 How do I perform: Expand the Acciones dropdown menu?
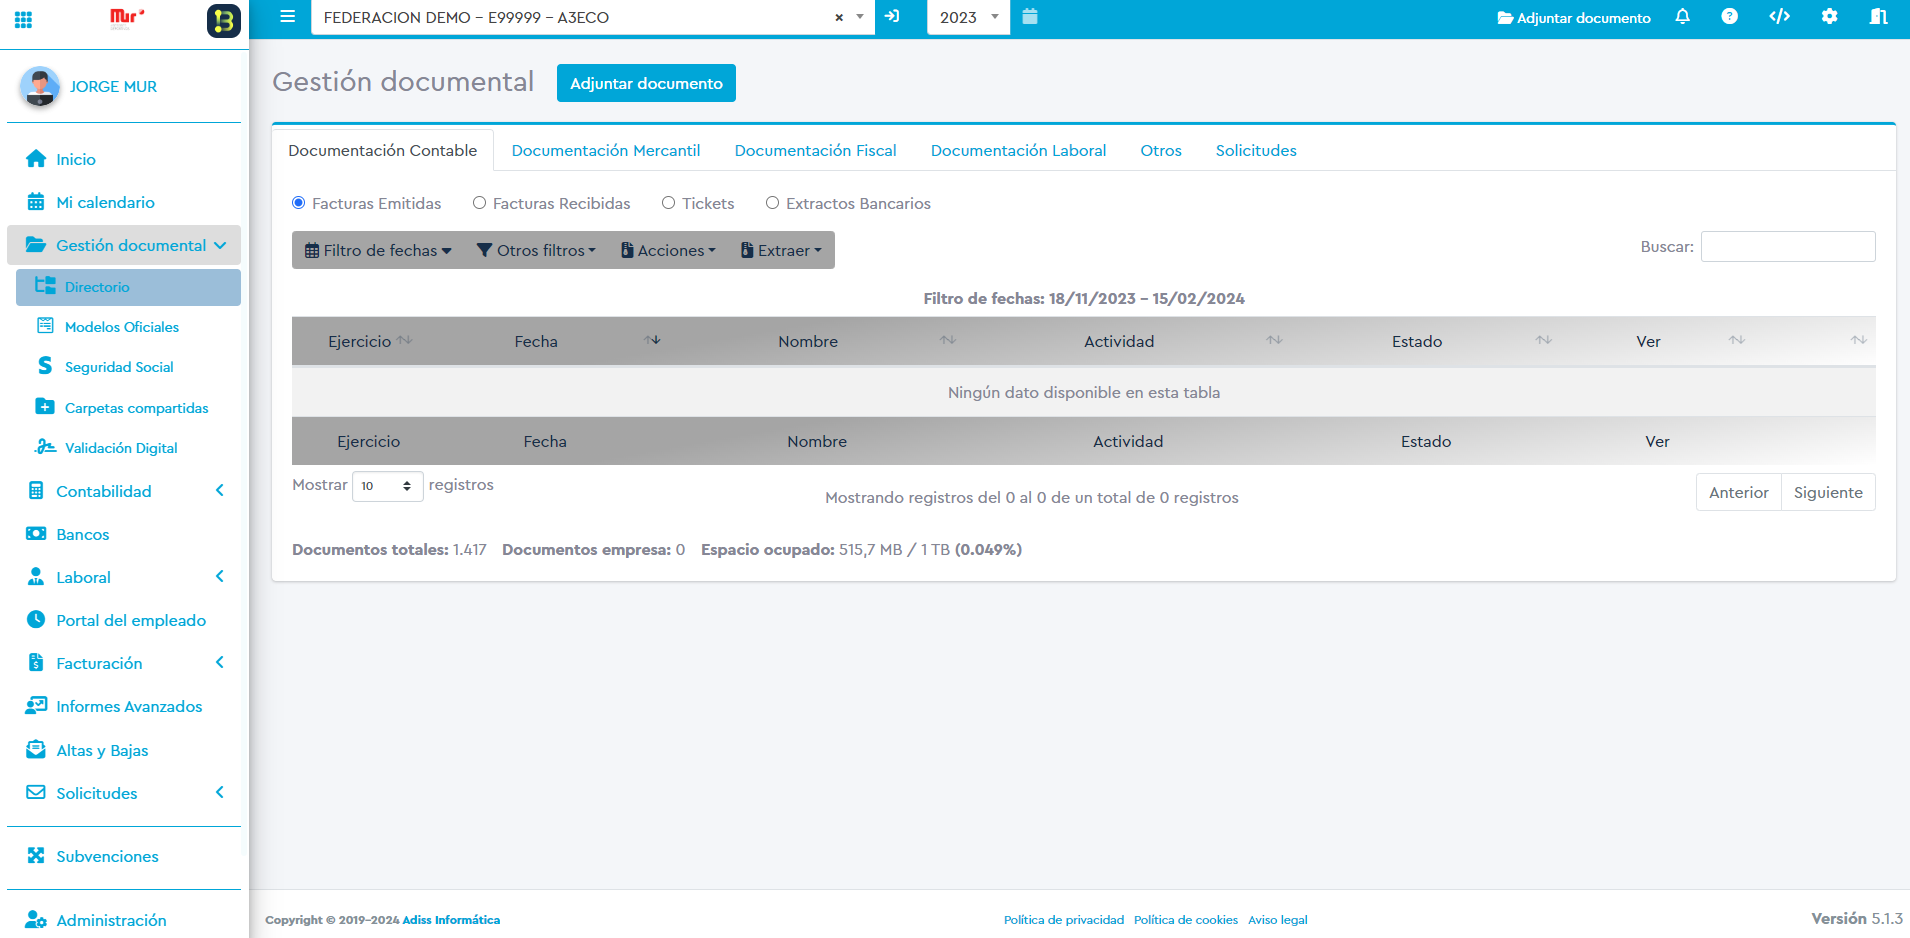click(668, 251)
